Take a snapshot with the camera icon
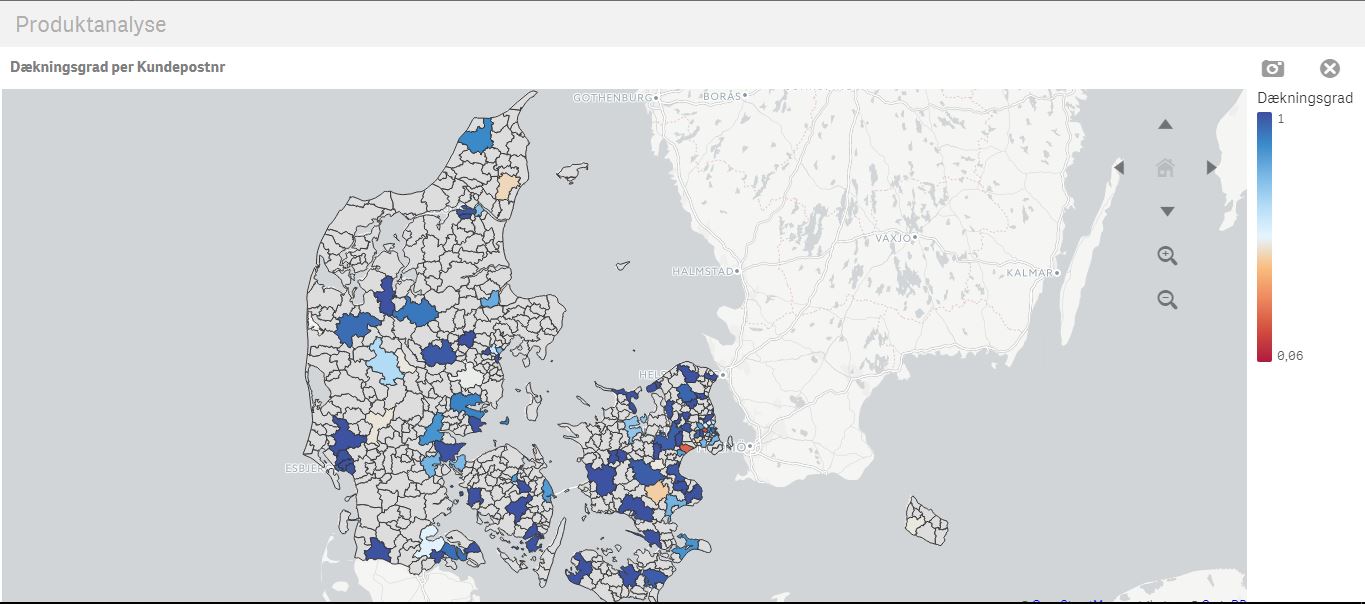 tap(1272, 68)
